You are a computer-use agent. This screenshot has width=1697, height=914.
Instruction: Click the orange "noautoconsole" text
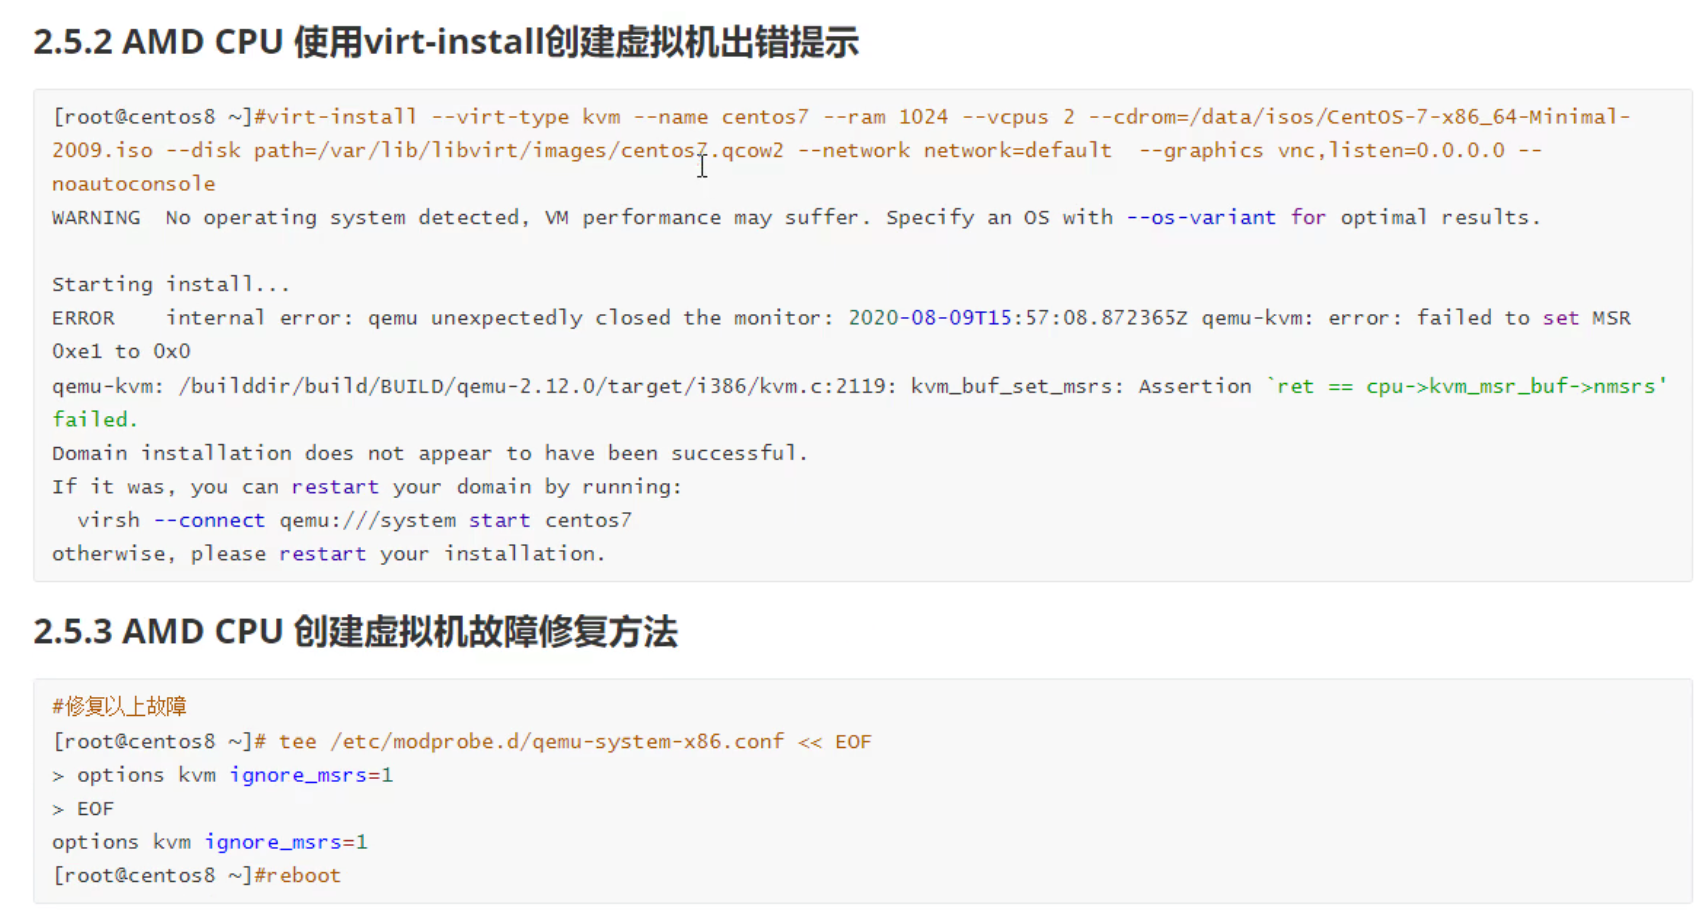[x=134, y=184]
